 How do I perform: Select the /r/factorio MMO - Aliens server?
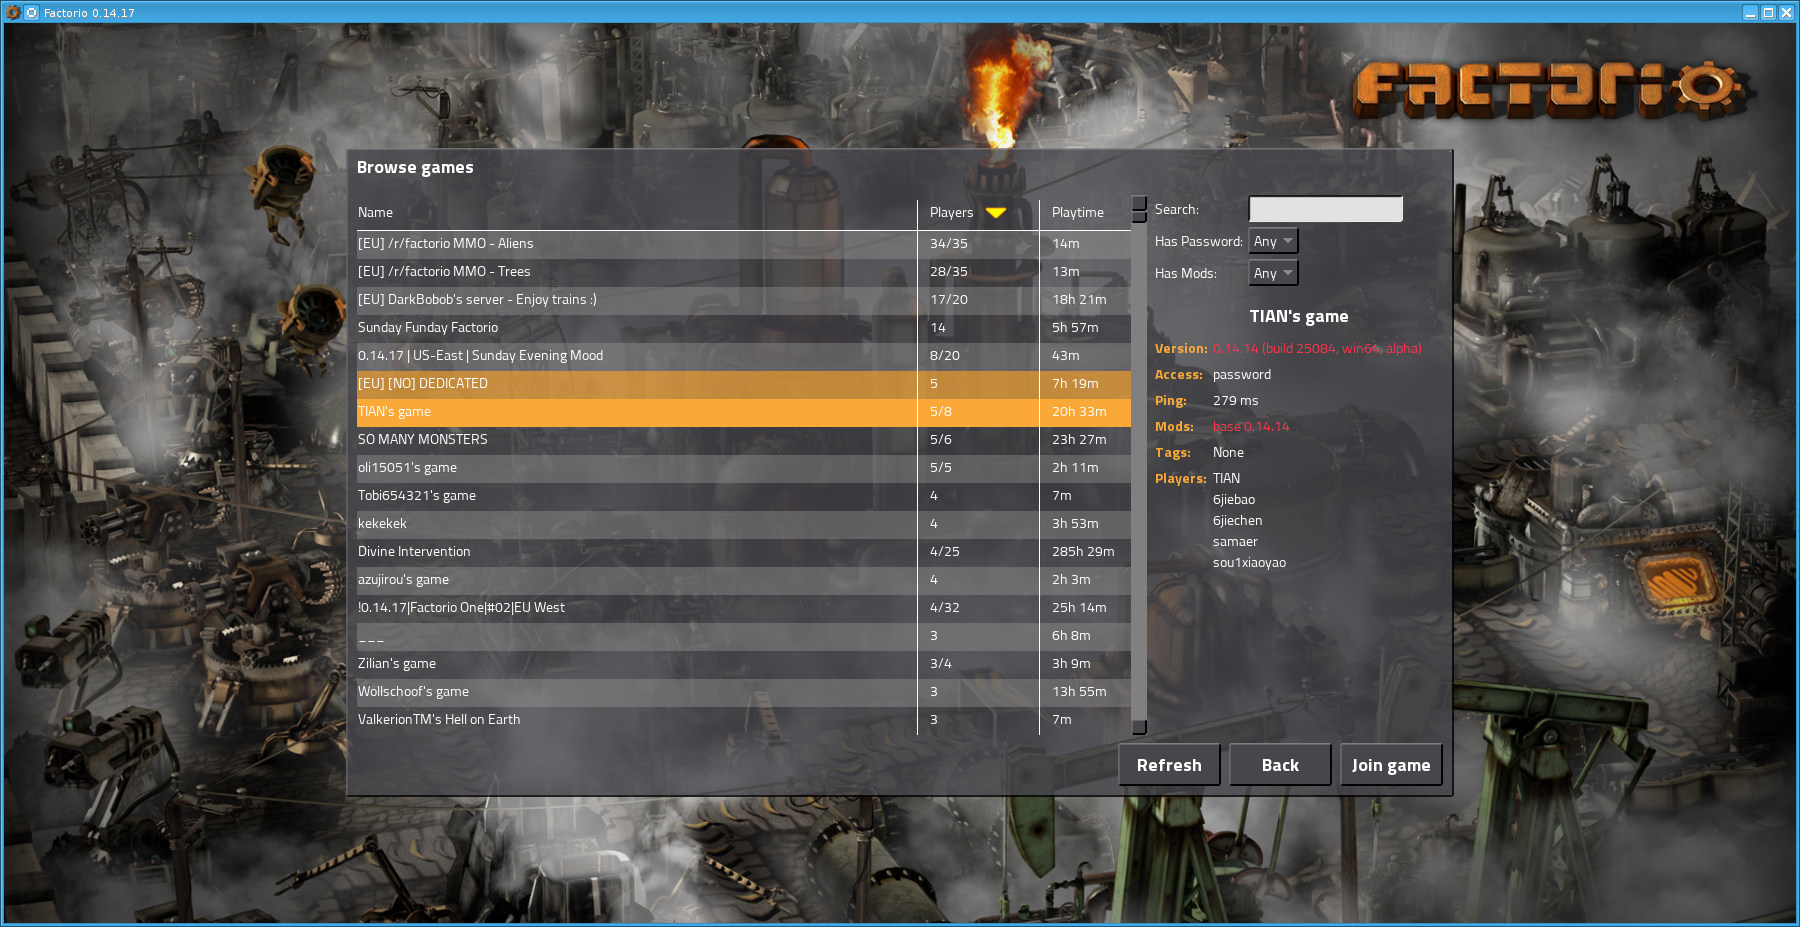click(x=445, y=243)
